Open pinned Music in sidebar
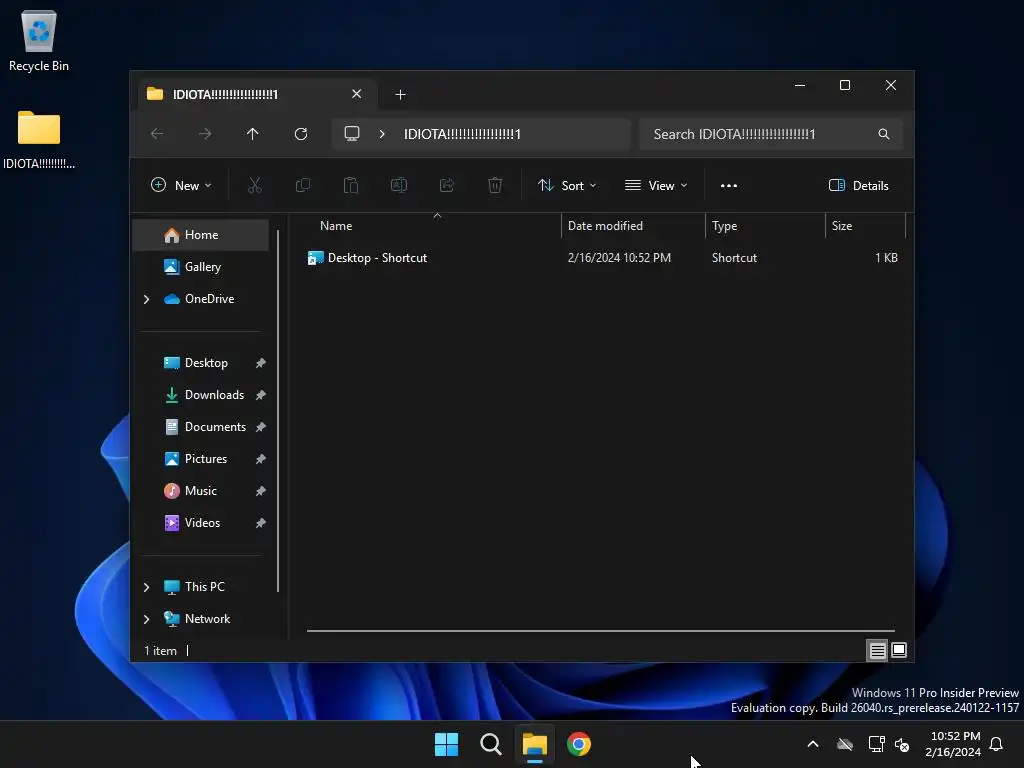The width and height of the screenshot is (1024, 768). click(200, 491)
